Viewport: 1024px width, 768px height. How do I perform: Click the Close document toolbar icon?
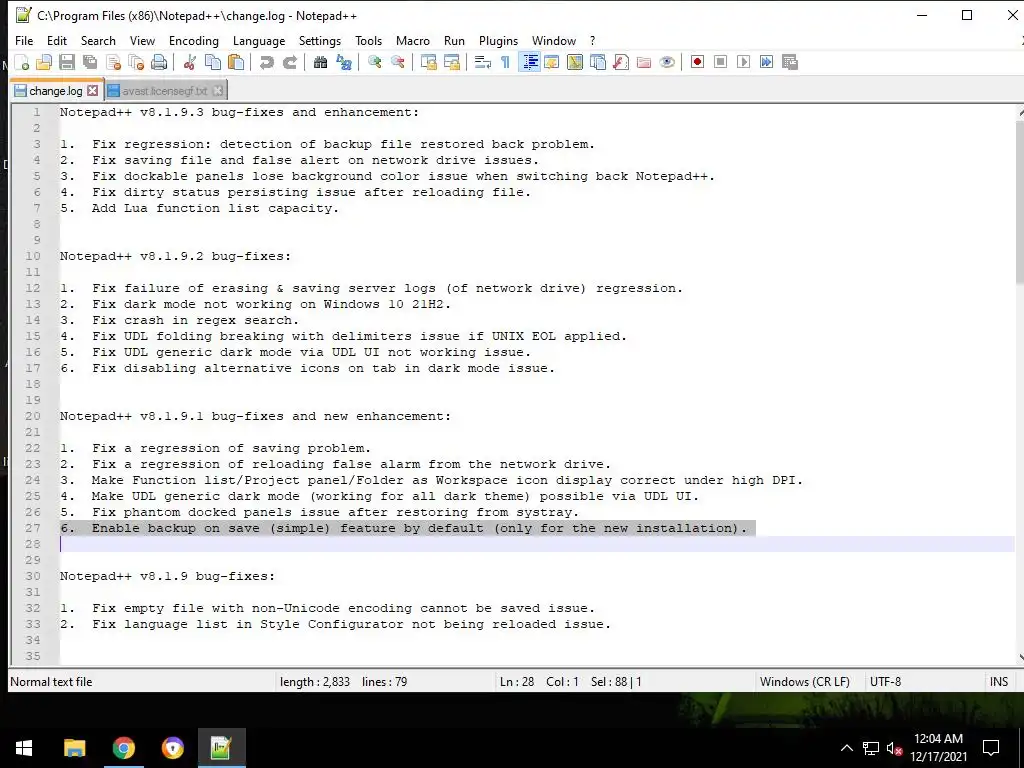point(113,62)
